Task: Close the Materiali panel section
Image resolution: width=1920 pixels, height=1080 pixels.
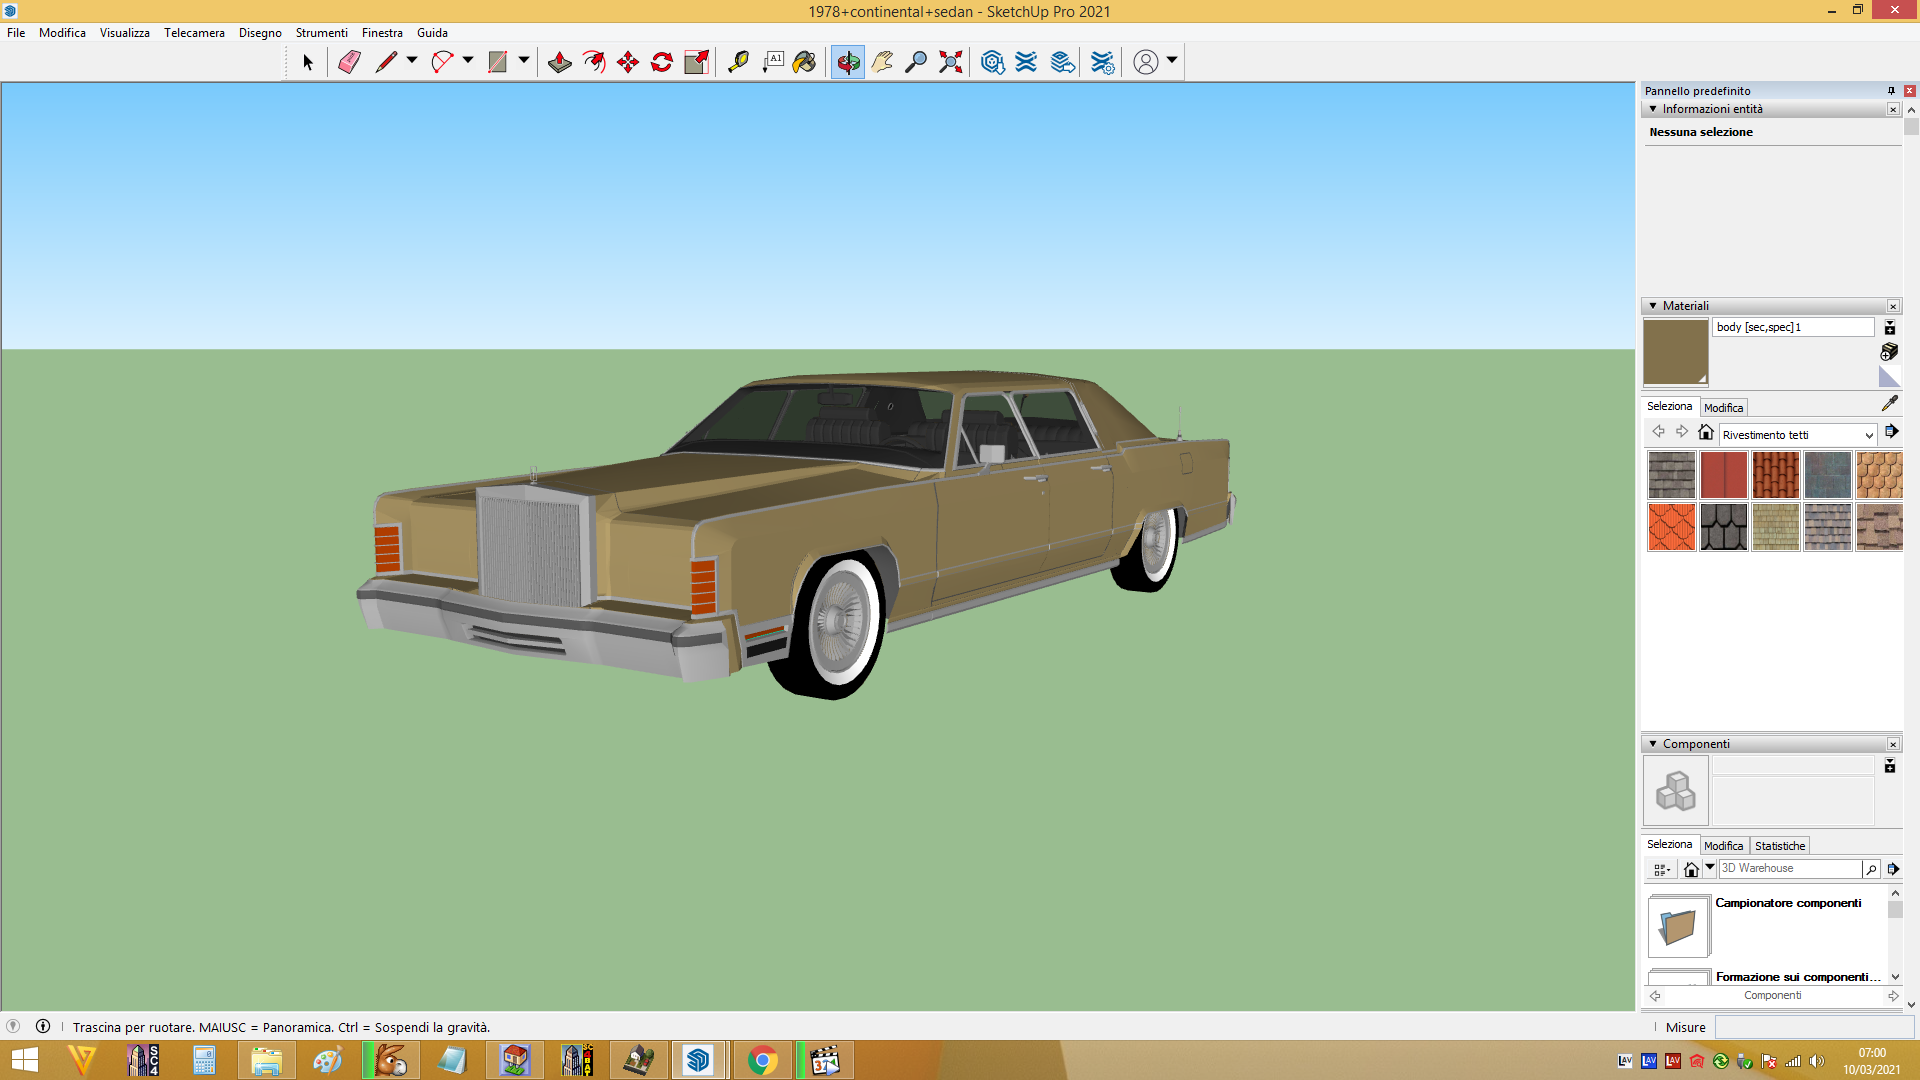Action: click(x=1893, y=306)
